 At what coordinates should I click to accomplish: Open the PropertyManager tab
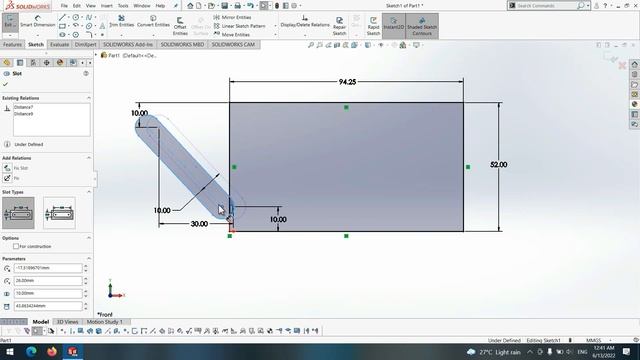click(x=20, y=62)
